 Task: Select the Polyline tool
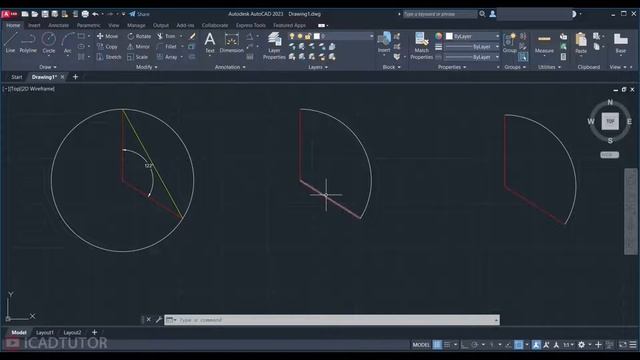[x=28, y=42]
